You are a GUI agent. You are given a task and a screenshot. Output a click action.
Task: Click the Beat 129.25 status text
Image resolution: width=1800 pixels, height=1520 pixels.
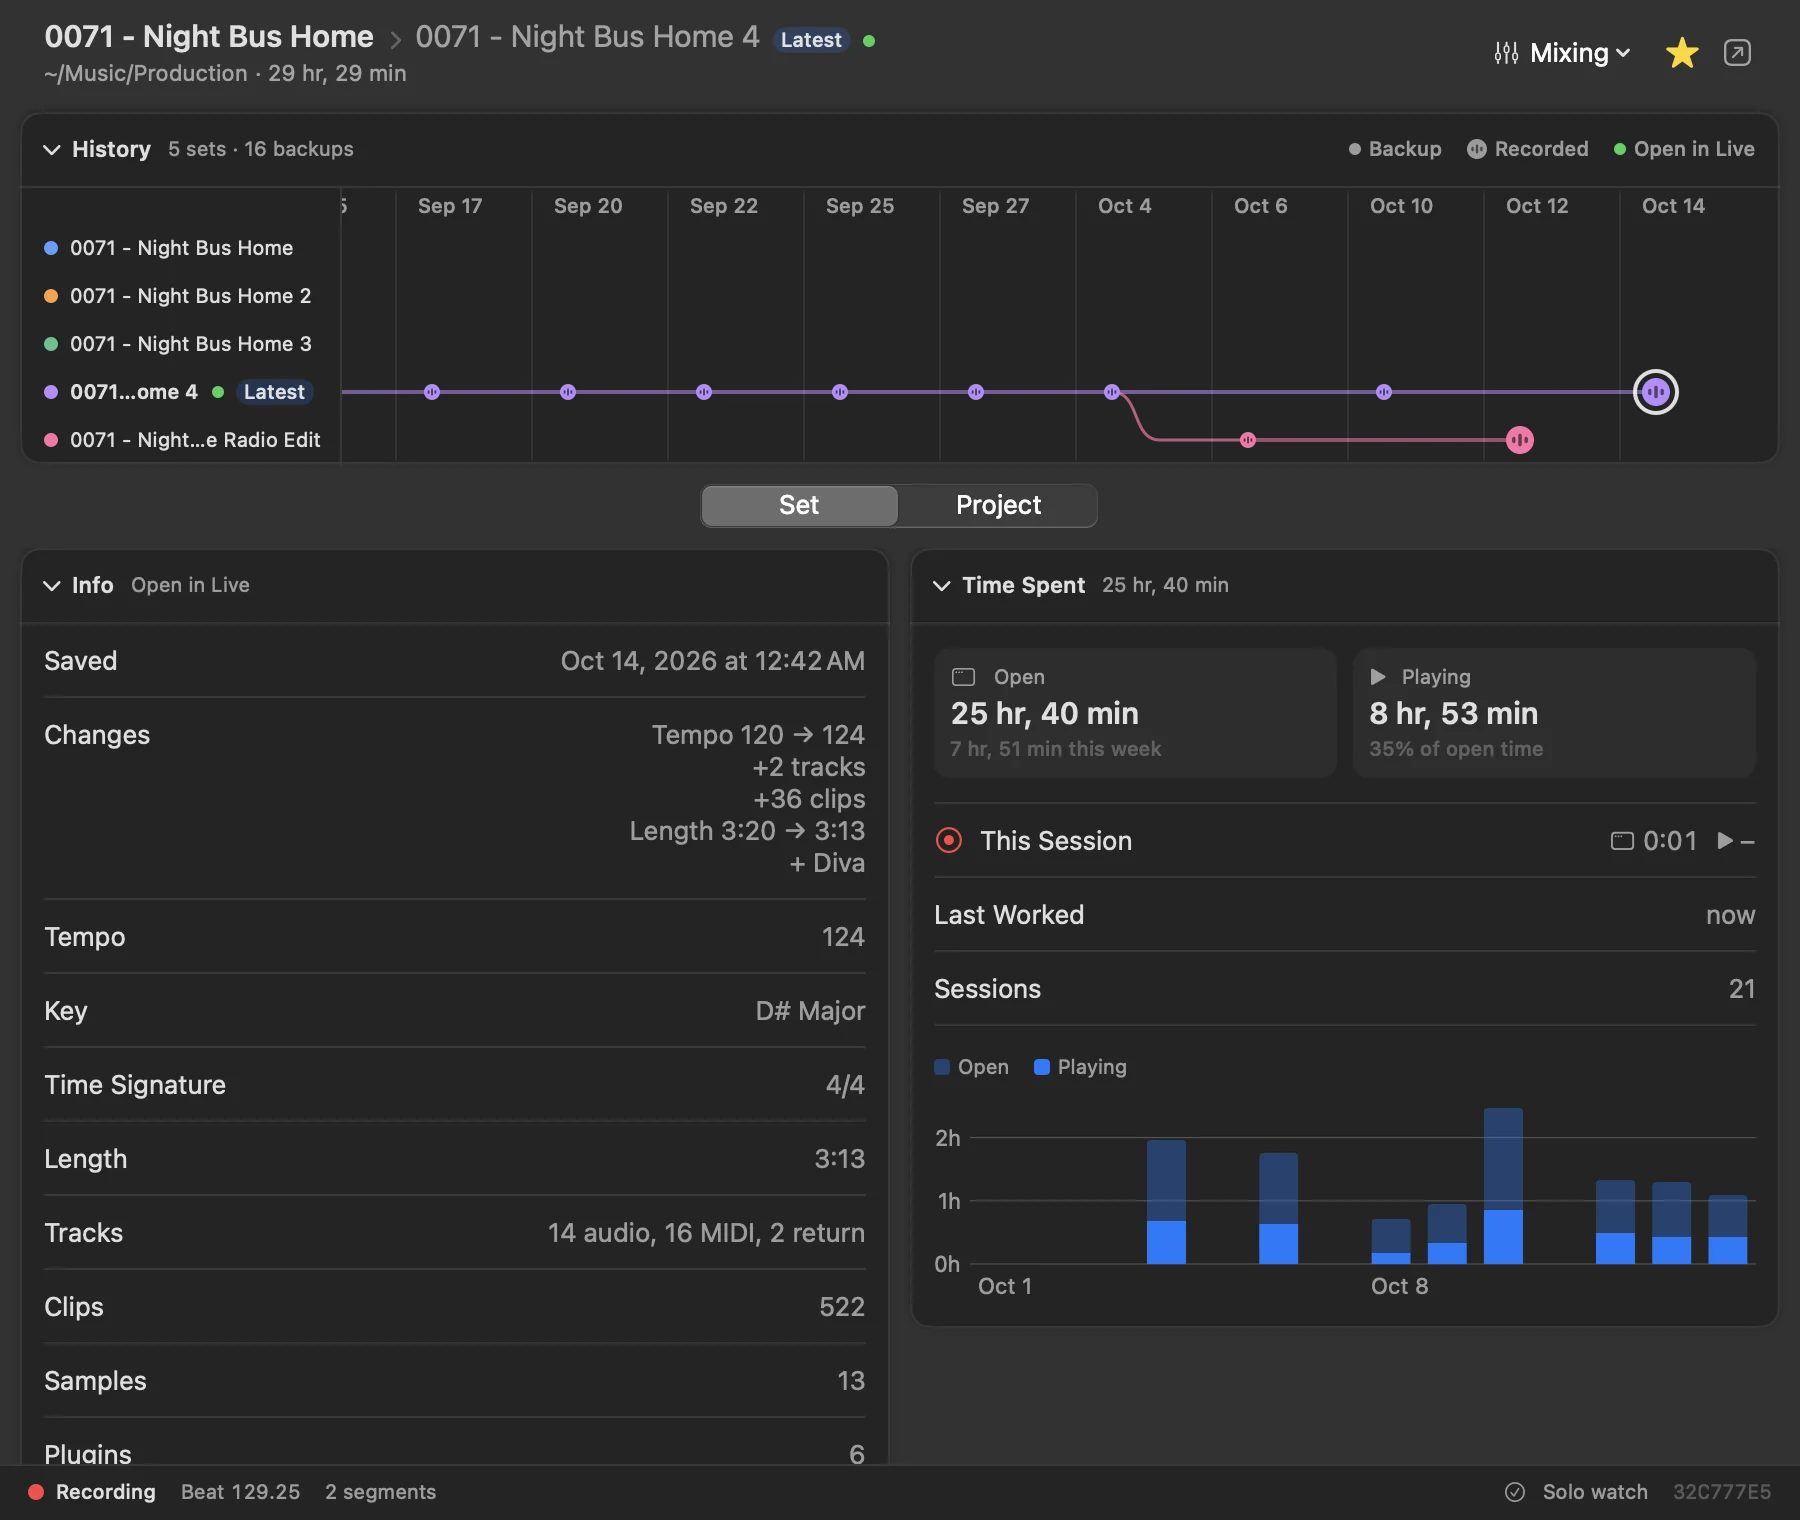pos(240,1492)
